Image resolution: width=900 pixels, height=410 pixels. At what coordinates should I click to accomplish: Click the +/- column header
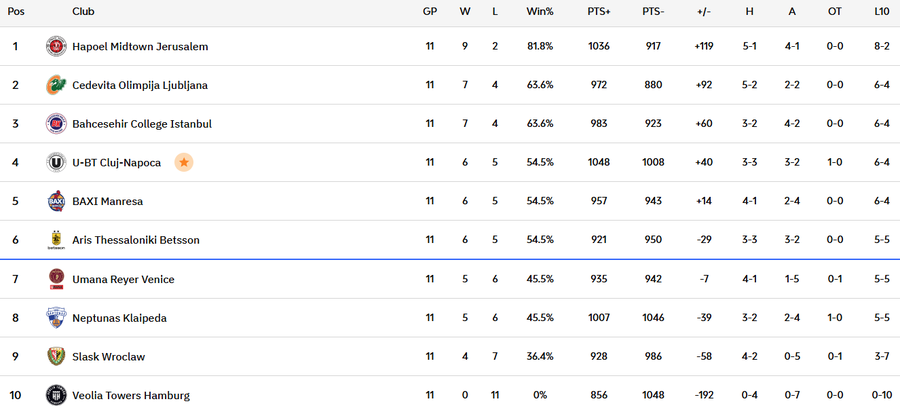[x=703, y=12]
